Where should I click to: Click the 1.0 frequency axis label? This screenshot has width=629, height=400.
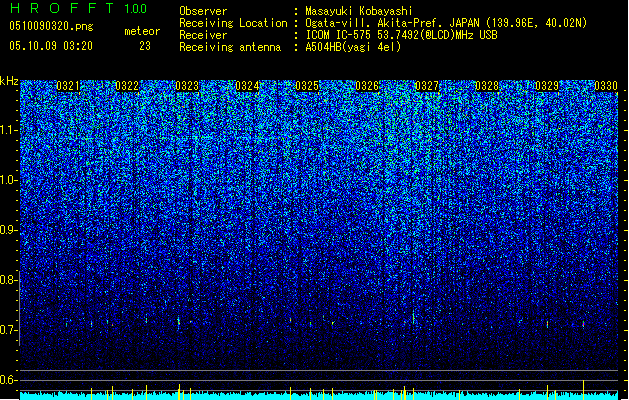pyautogui.click(x=9, y=180)
